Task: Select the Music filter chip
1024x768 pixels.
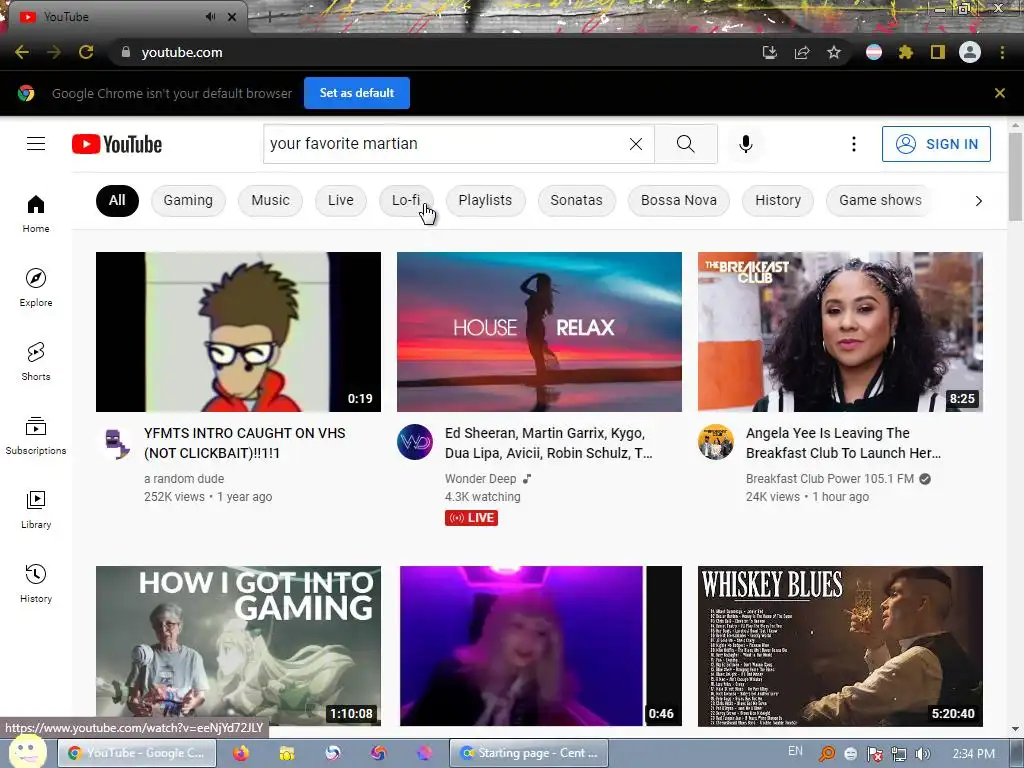Action: point(270,200)
